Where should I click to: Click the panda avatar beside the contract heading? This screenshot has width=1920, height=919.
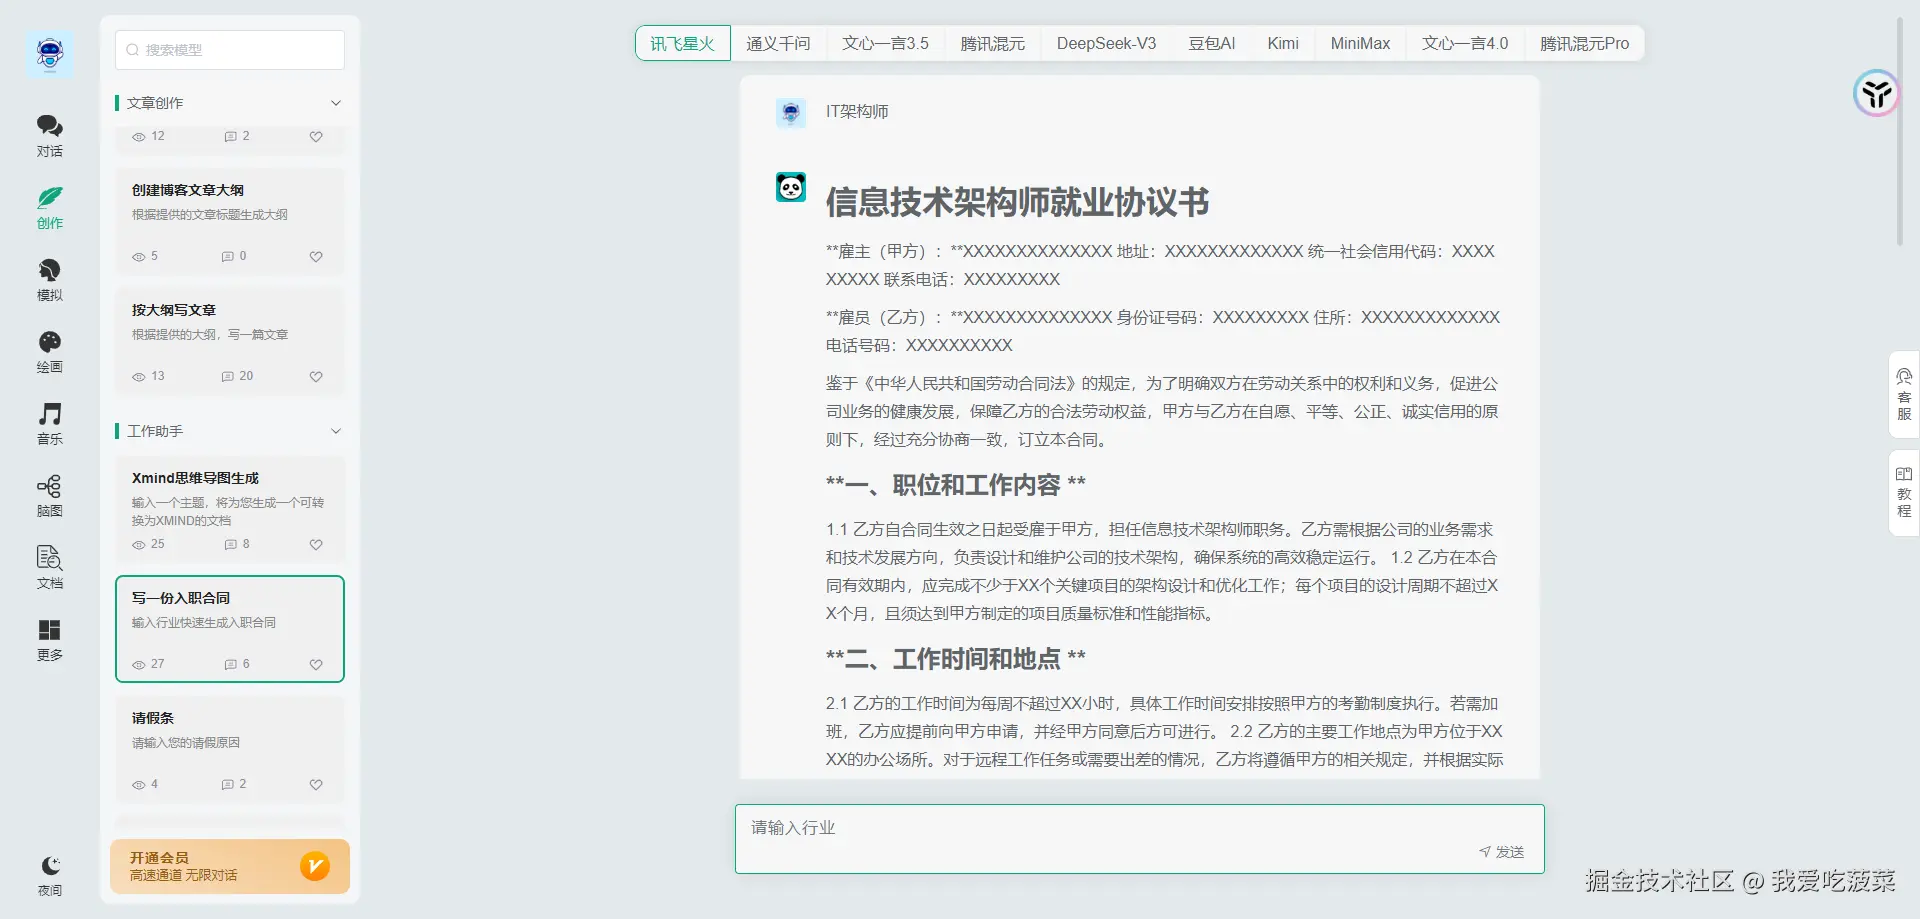[x=791, y=187]
